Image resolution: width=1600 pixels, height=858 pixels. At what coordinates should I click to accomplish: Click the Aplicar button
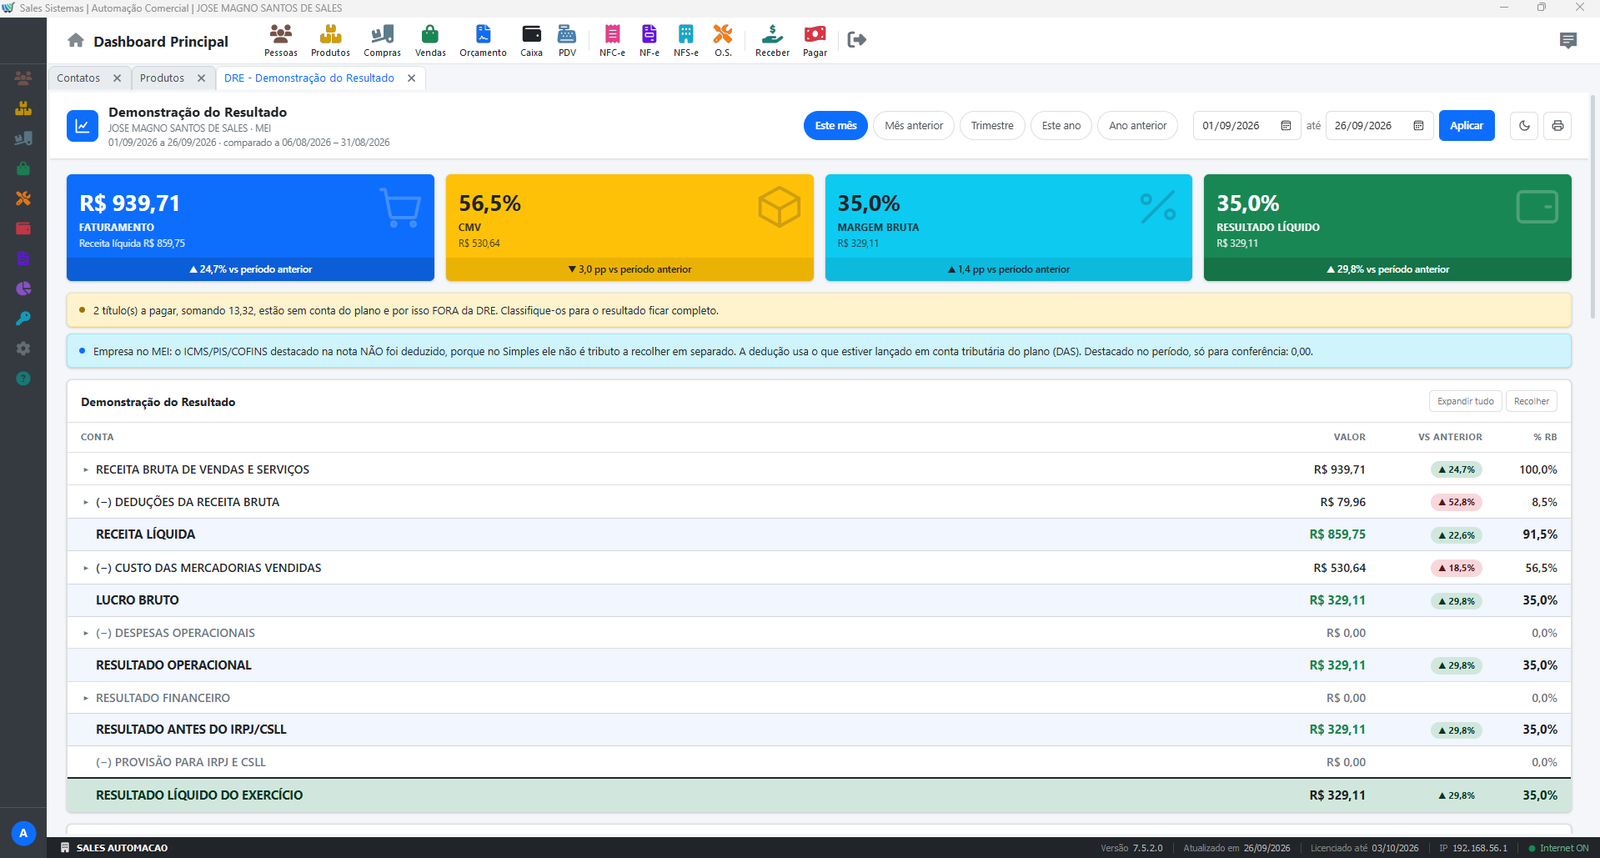(1466, 126)
